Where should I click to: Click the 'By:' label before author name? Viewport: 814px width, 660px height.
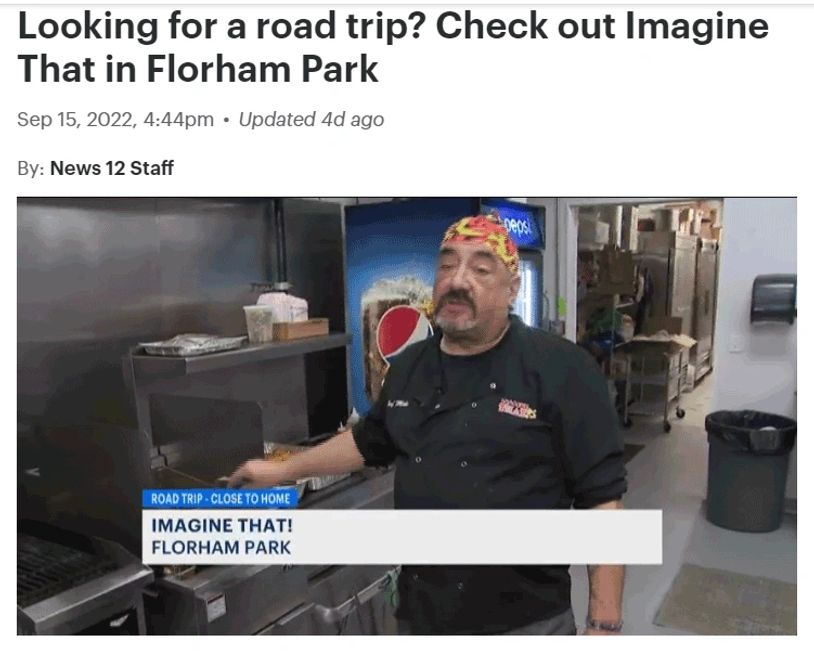(31, 169)
